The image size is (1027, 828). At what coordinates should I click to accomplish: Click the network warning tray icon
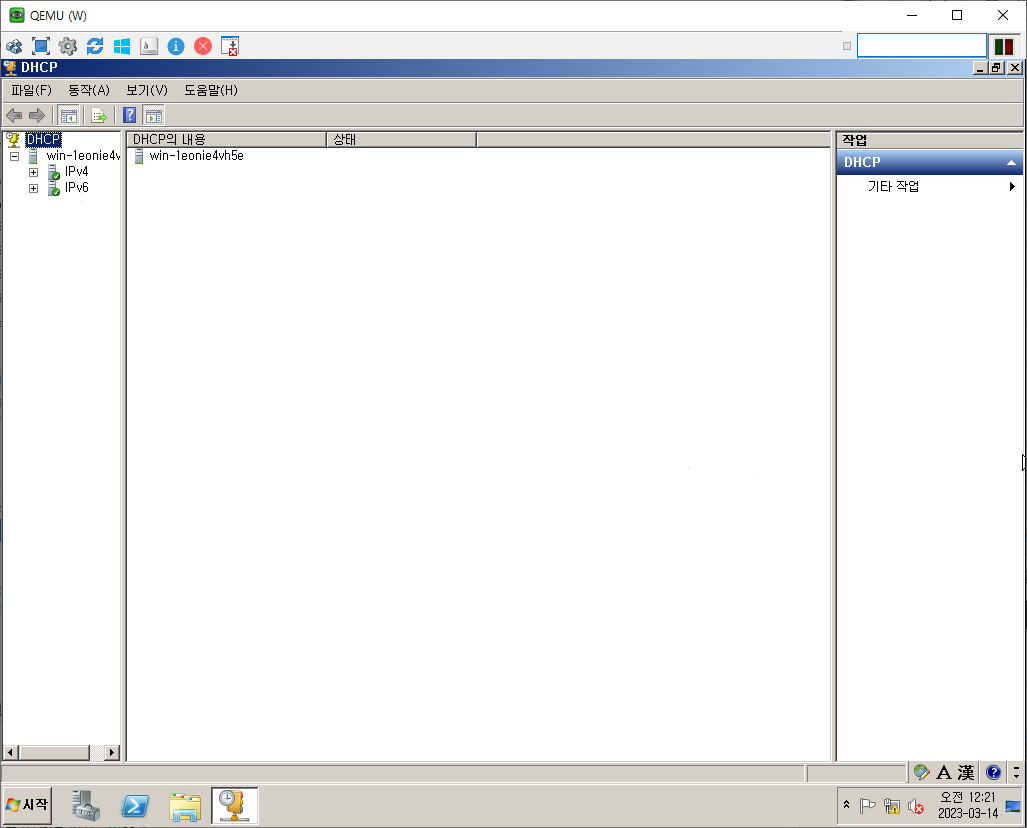pos(891,806)
